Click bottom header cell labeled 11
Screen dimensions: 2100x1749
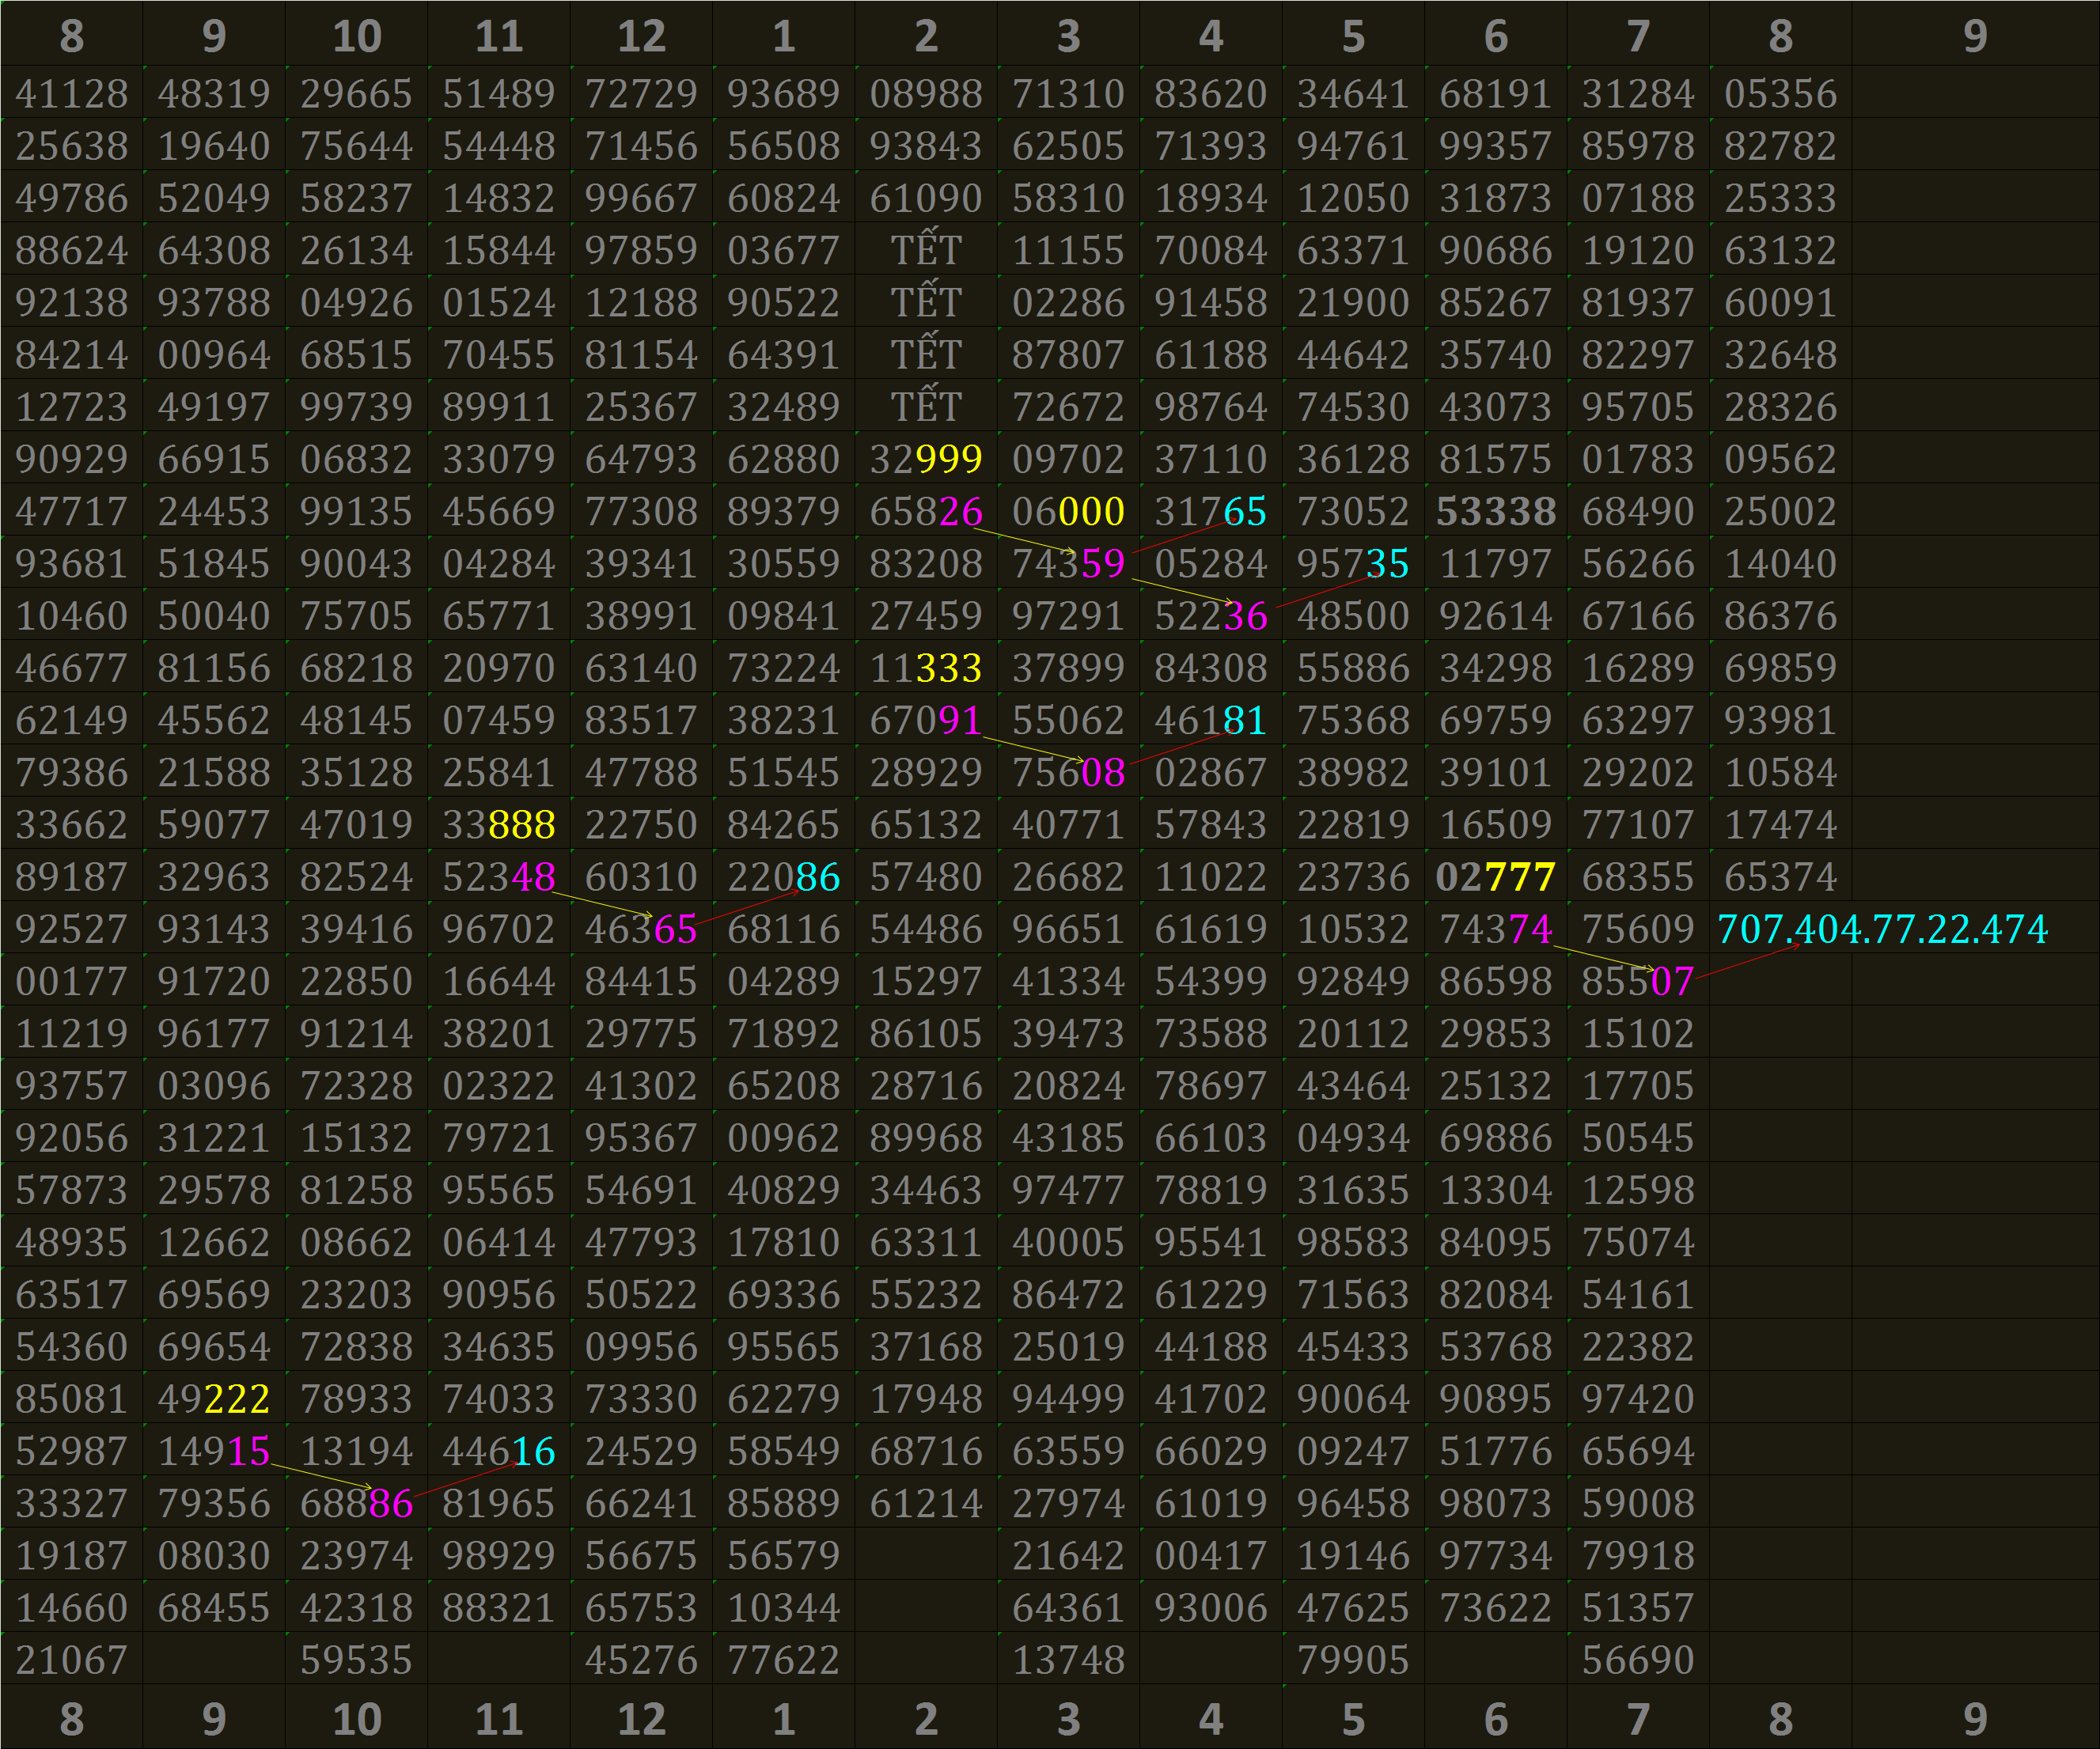coord(499,1719)
